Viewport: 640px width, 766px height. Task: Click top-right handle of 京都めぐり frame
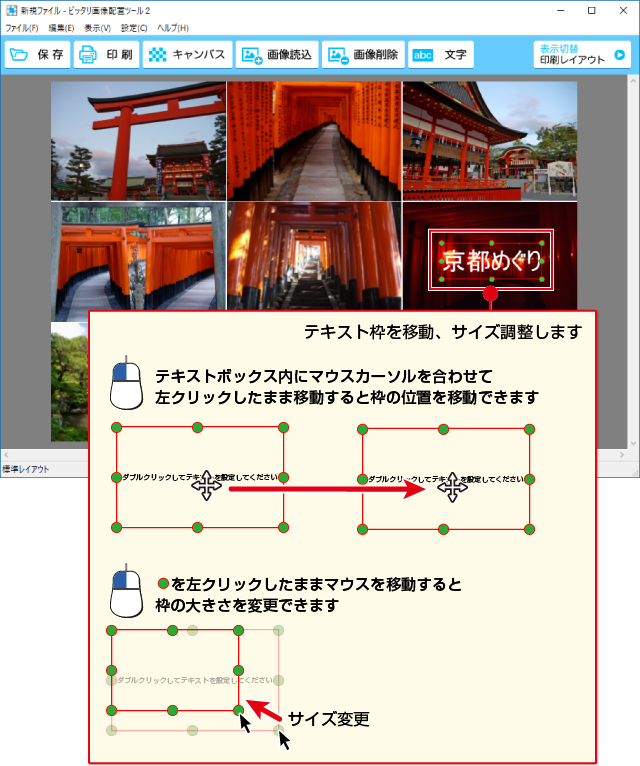542,243
